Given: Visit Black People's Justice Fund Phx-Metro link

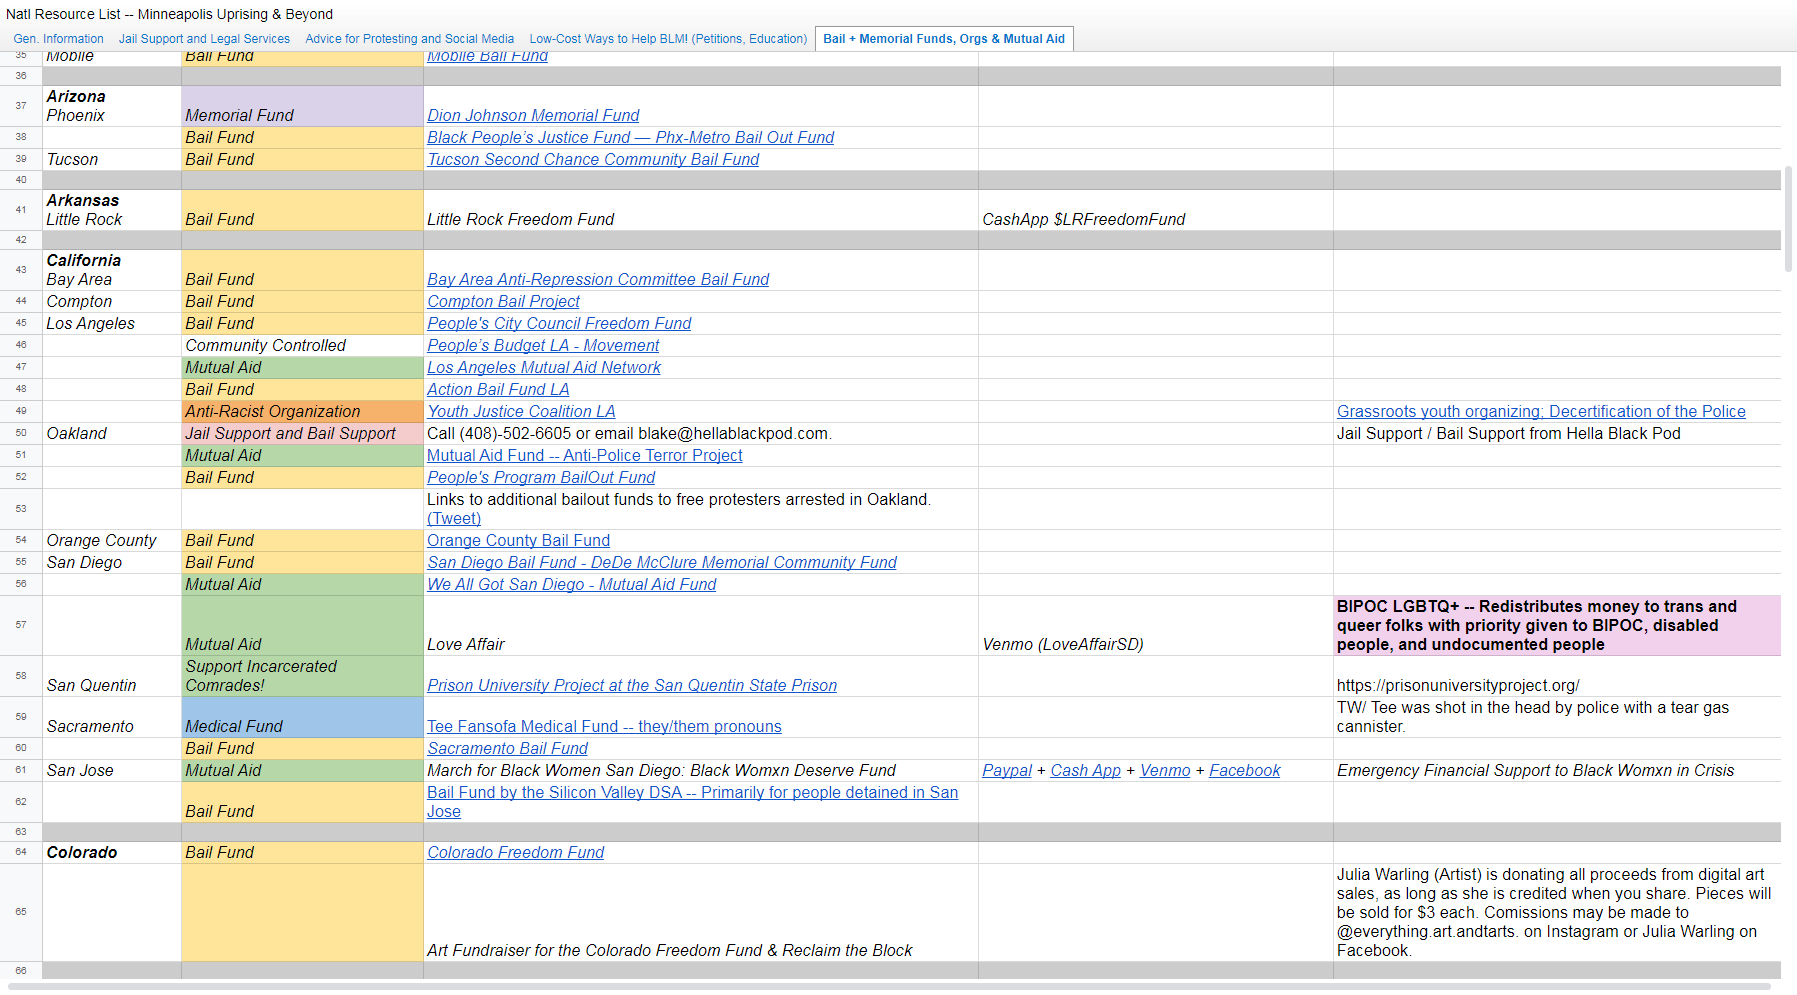Looking at the screenshot, I should [x=630, y=138].
